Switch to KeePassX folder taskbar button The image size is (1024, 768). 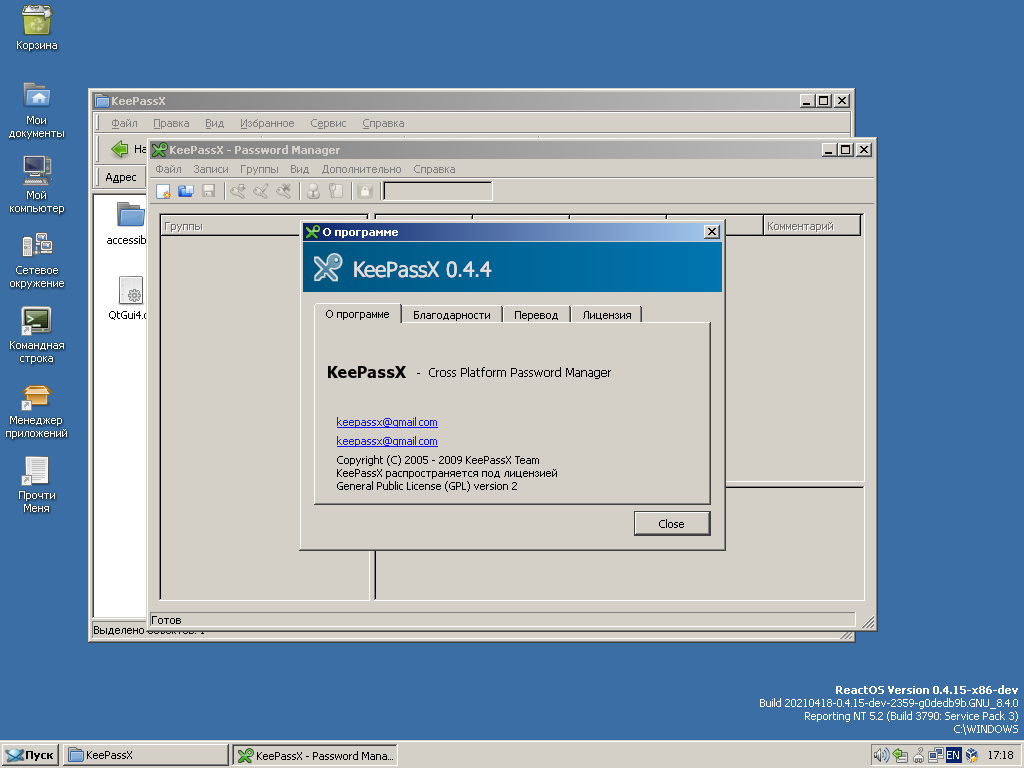click(x=146, y=755)
